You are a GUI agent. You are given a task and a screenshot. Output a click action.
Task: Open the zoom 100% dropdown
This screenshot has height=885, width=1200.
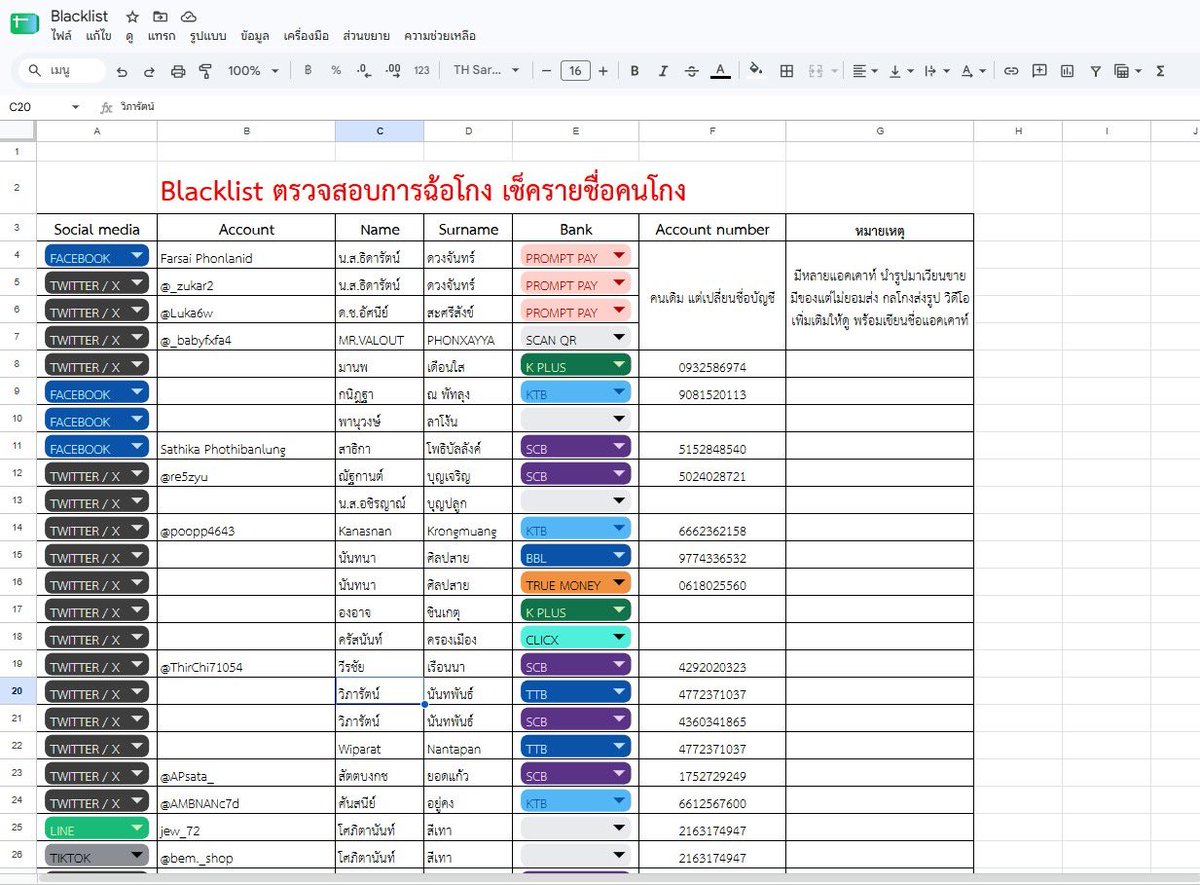pos(254,71)
